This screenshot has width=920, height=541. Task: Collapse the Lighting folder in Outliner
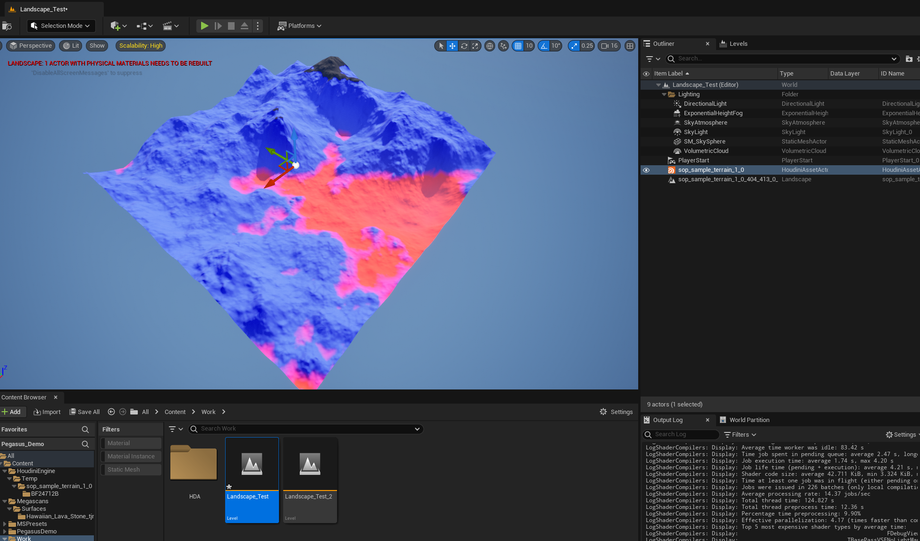click(665, 94)
